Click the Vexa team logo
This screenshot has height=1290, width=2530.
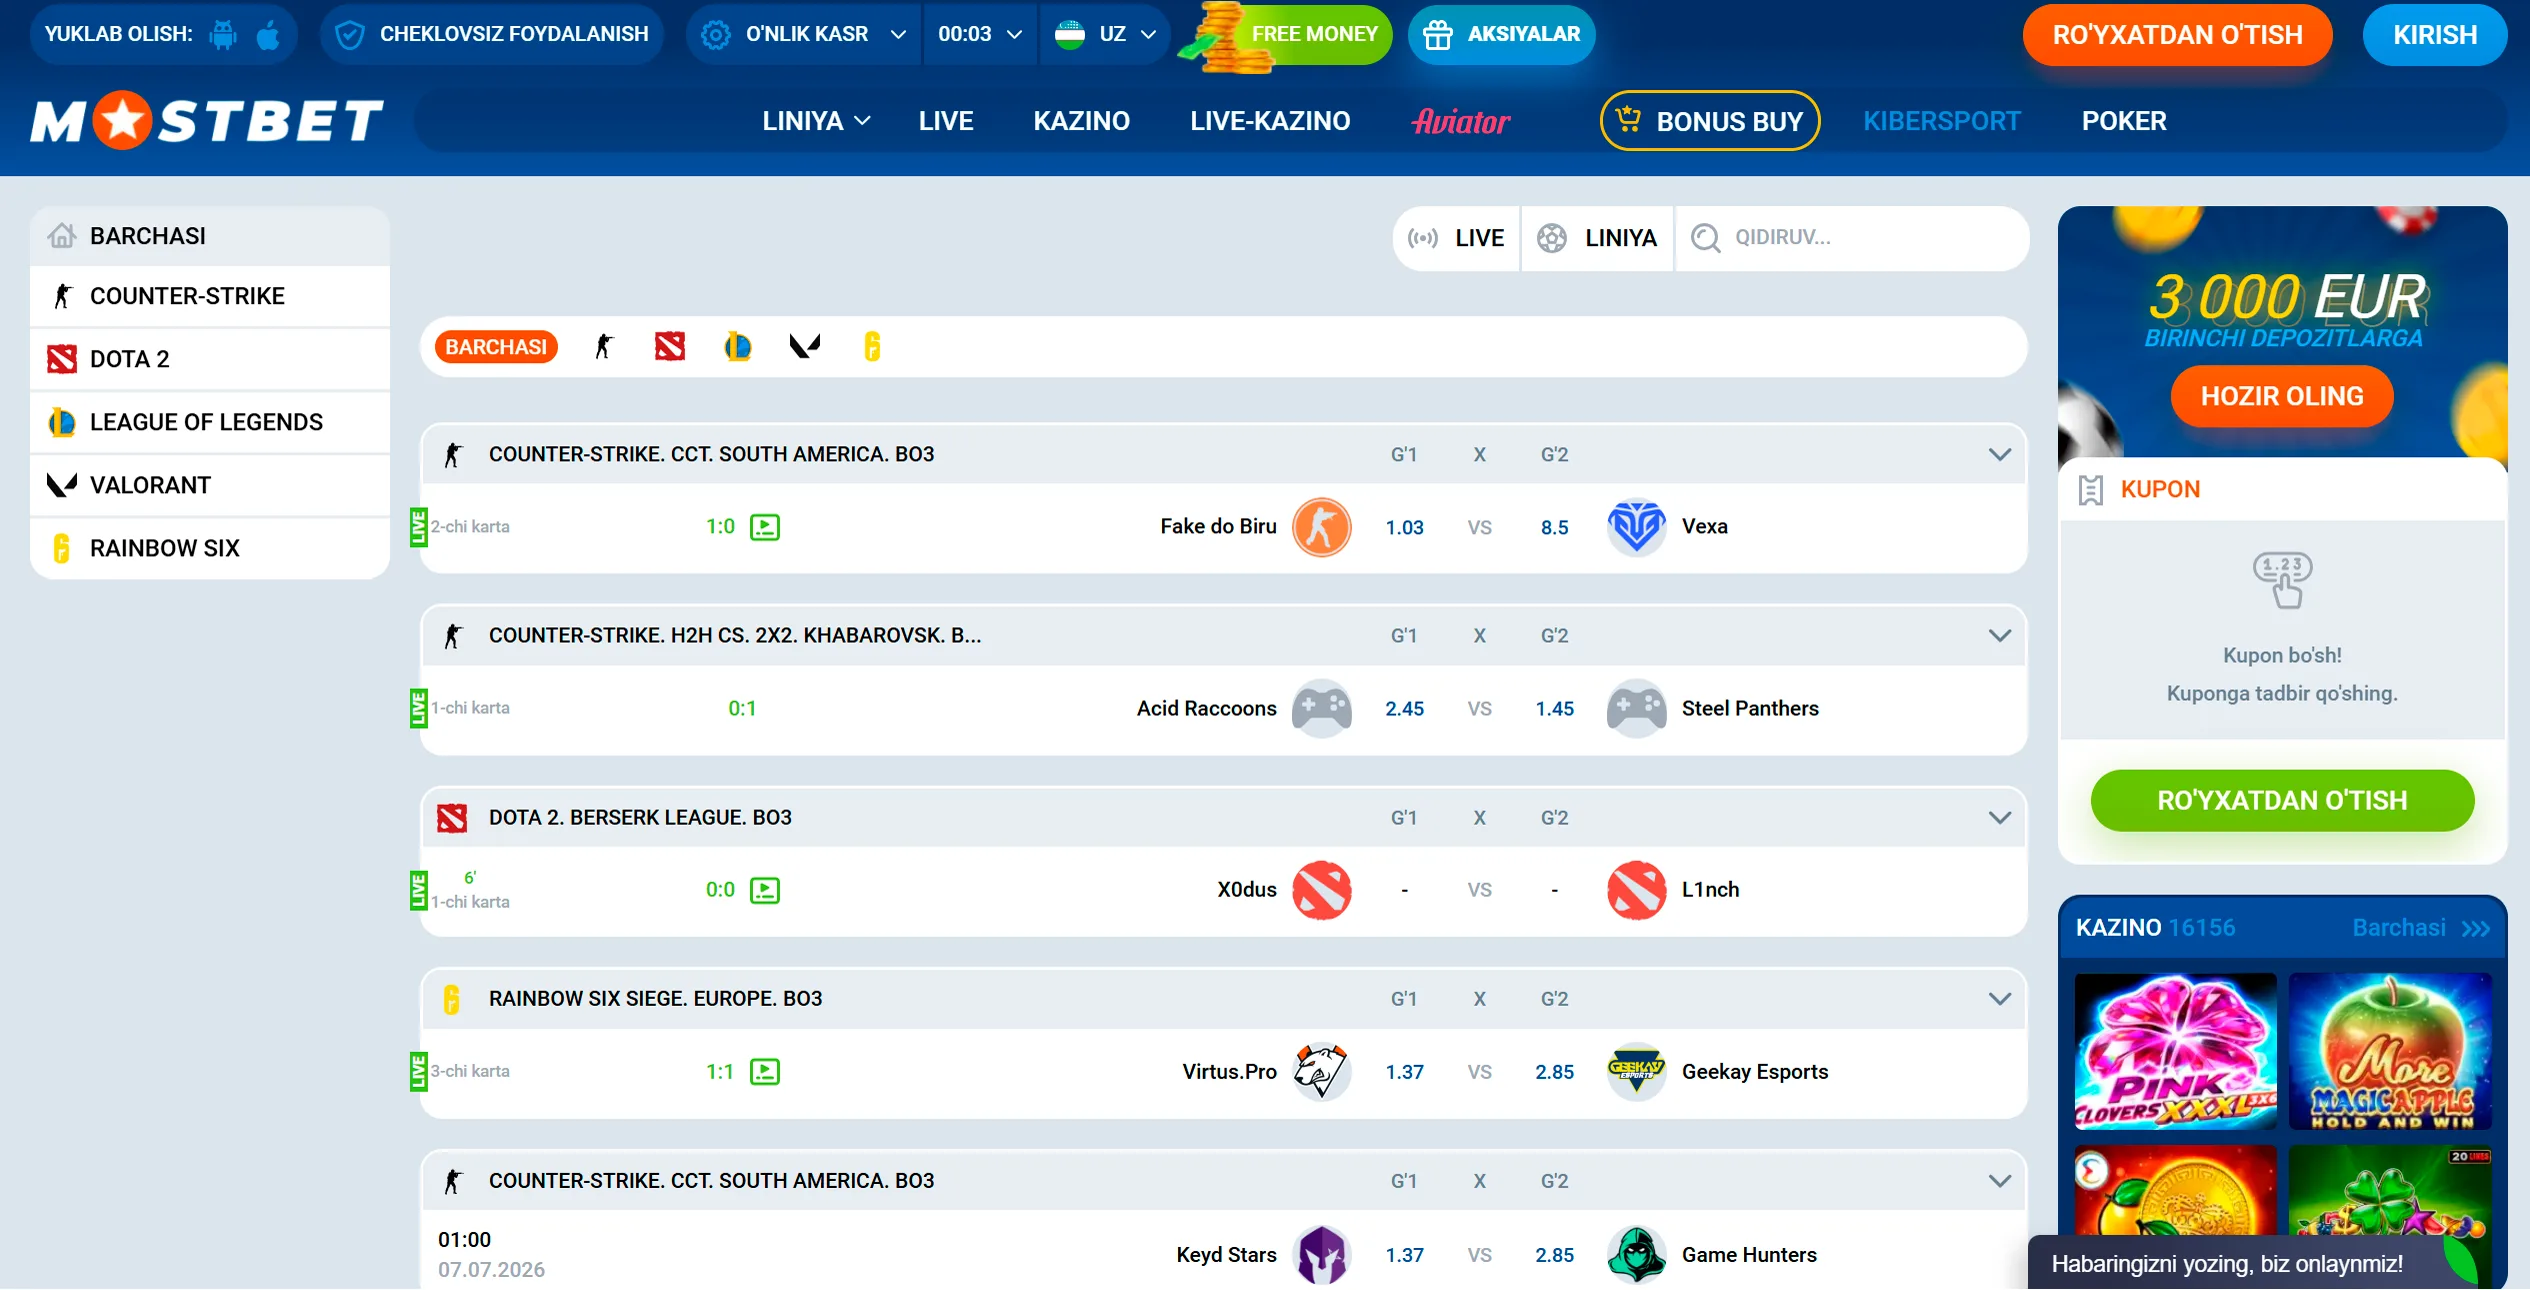(1636, 527)
